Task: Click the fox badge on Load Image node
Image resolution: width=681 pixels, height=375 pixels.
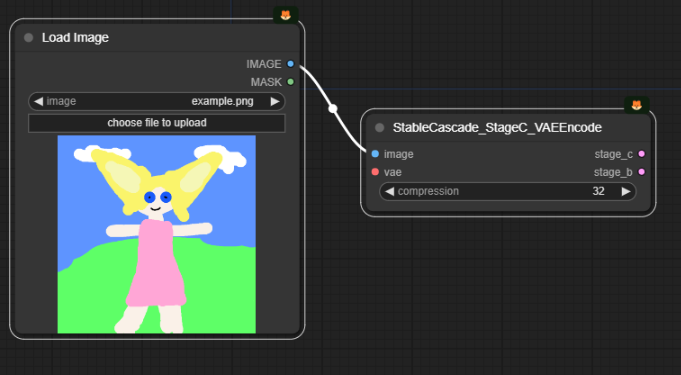Action: (285, 16)
